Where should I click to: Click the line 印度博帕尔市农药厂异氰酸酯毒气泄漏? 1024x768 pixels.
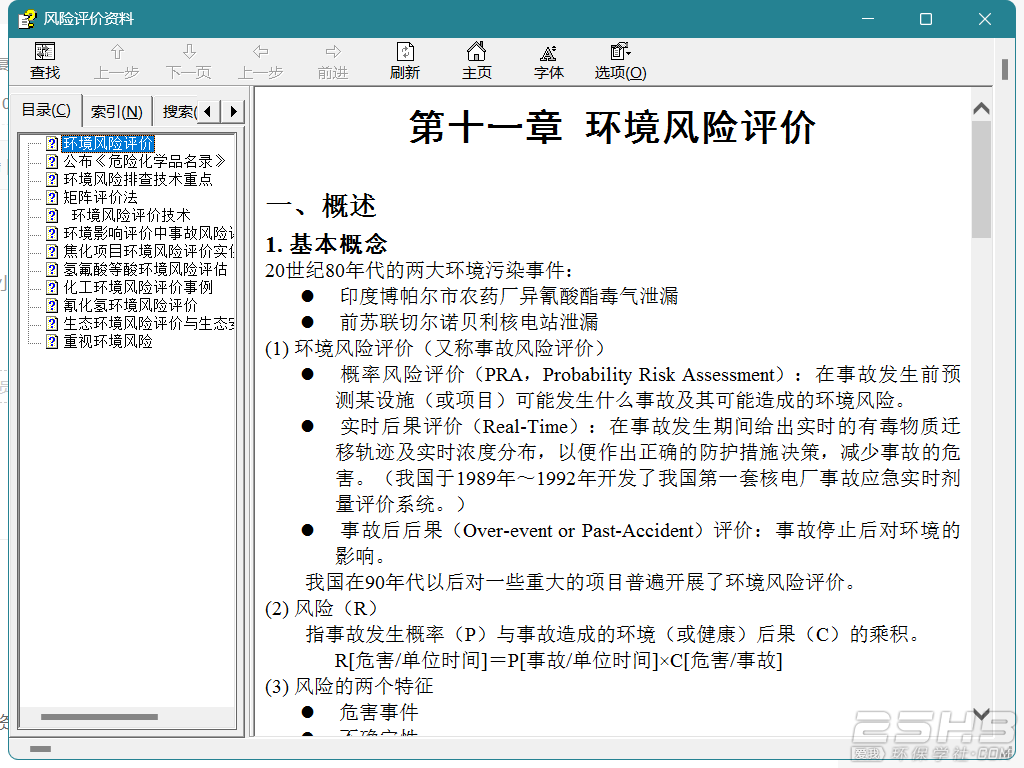tap(509, 296)
